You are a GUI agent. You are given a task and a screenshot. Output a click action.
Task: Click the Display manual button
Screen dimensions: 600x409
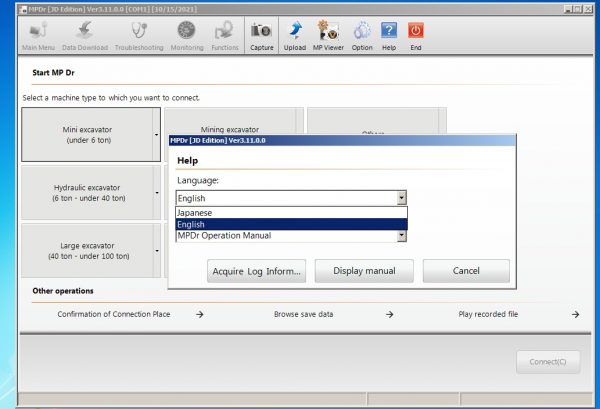(364, 271)
